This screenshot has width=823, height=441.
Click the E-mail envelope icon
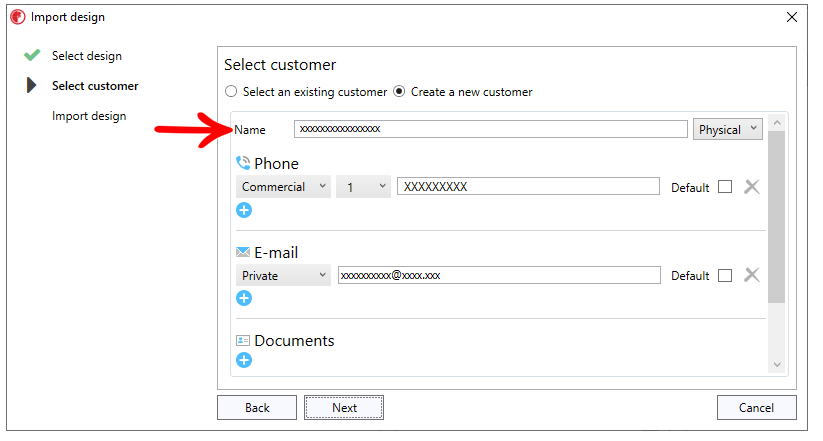coord(242,252)
